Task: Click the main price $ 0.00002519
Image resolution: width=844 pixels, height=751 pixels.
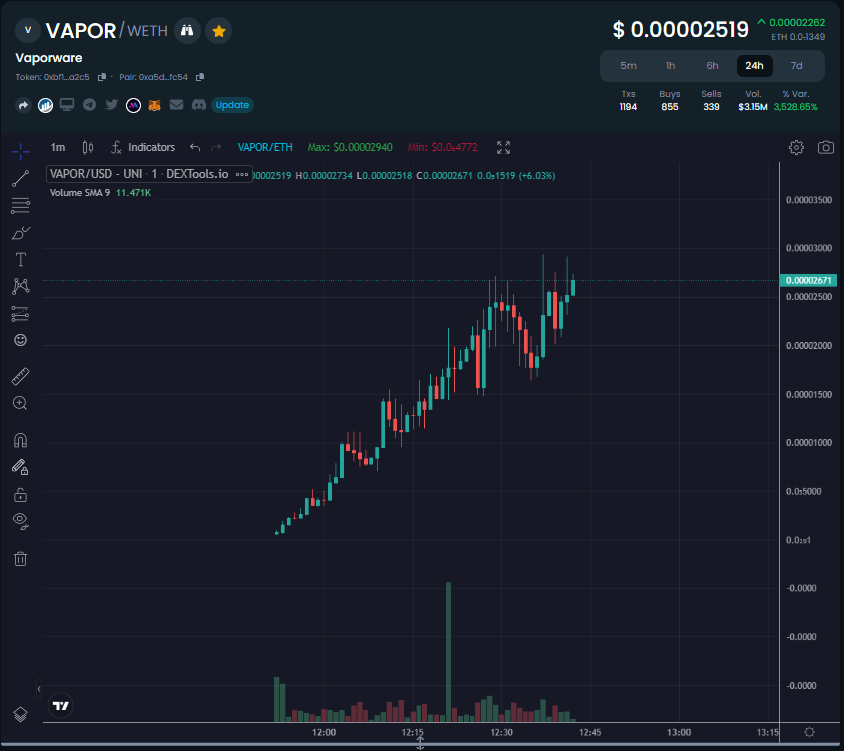Action: pos(681,30)
